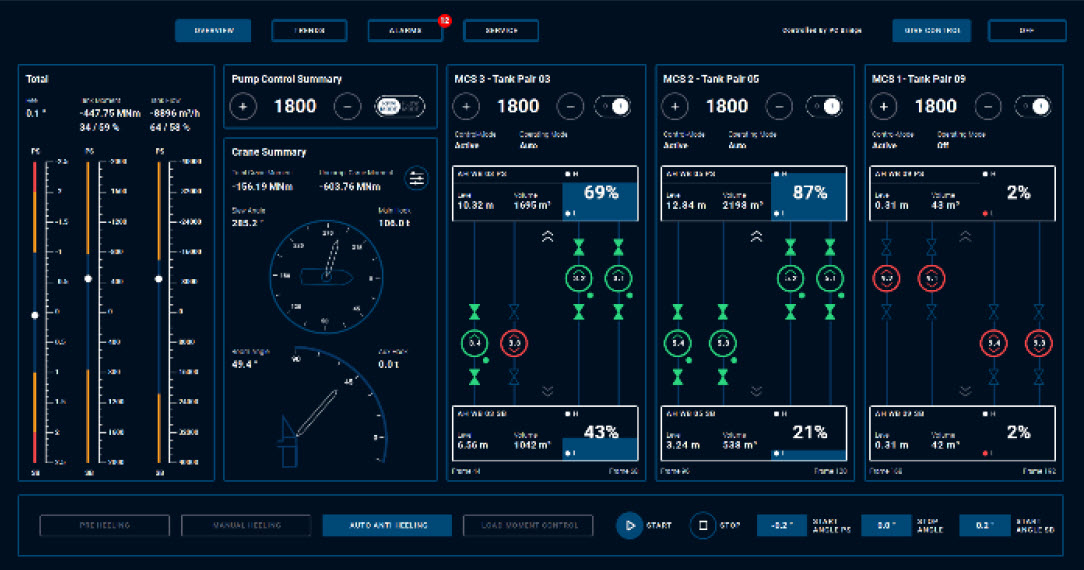Click the Start Angle PS value field
The image size is (1084, 570).
click(782, 525)
